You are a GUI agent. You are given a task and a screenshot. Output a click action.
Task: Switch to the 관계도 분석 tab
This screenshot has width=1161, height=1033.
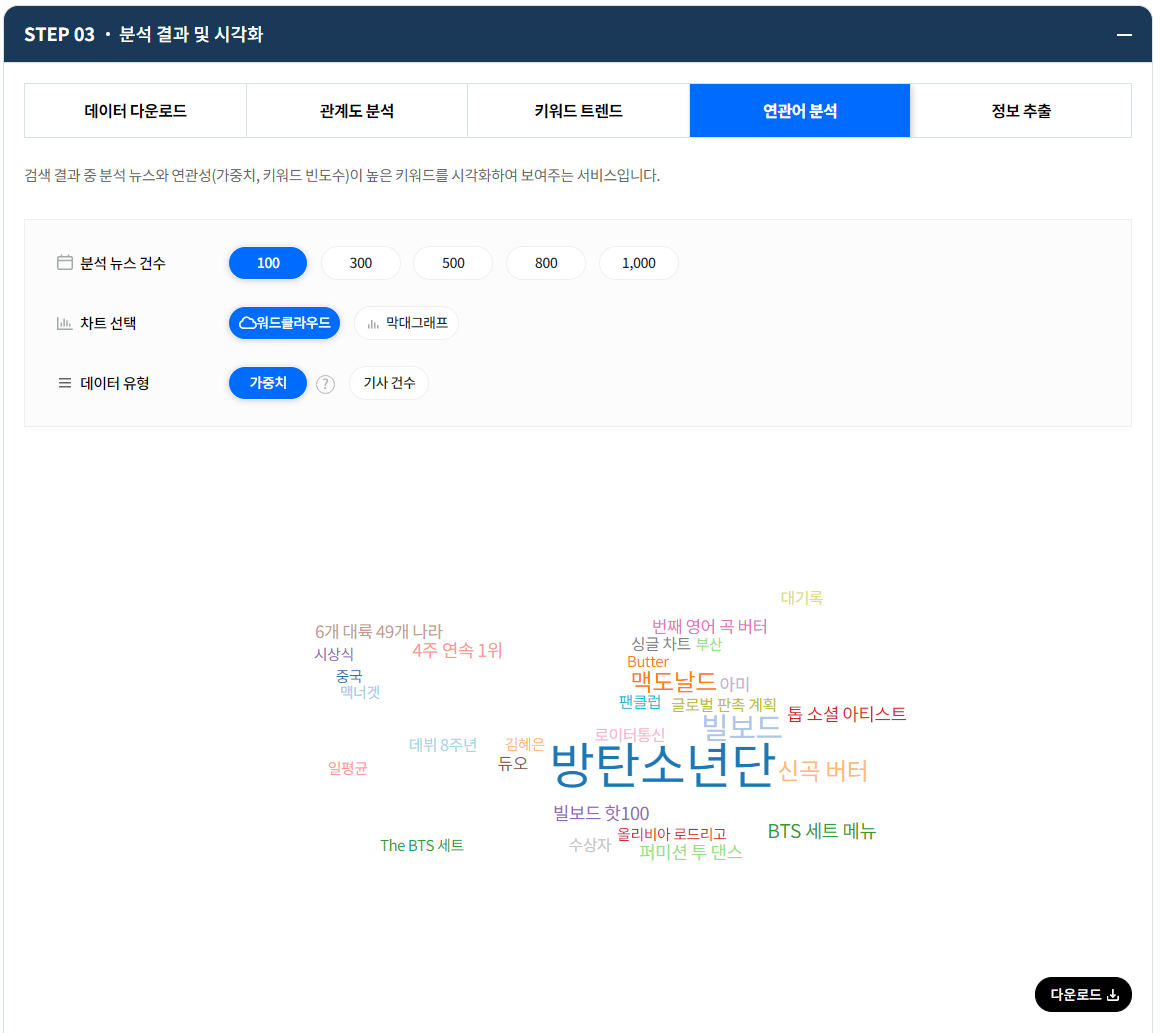(x=357, y=111)
